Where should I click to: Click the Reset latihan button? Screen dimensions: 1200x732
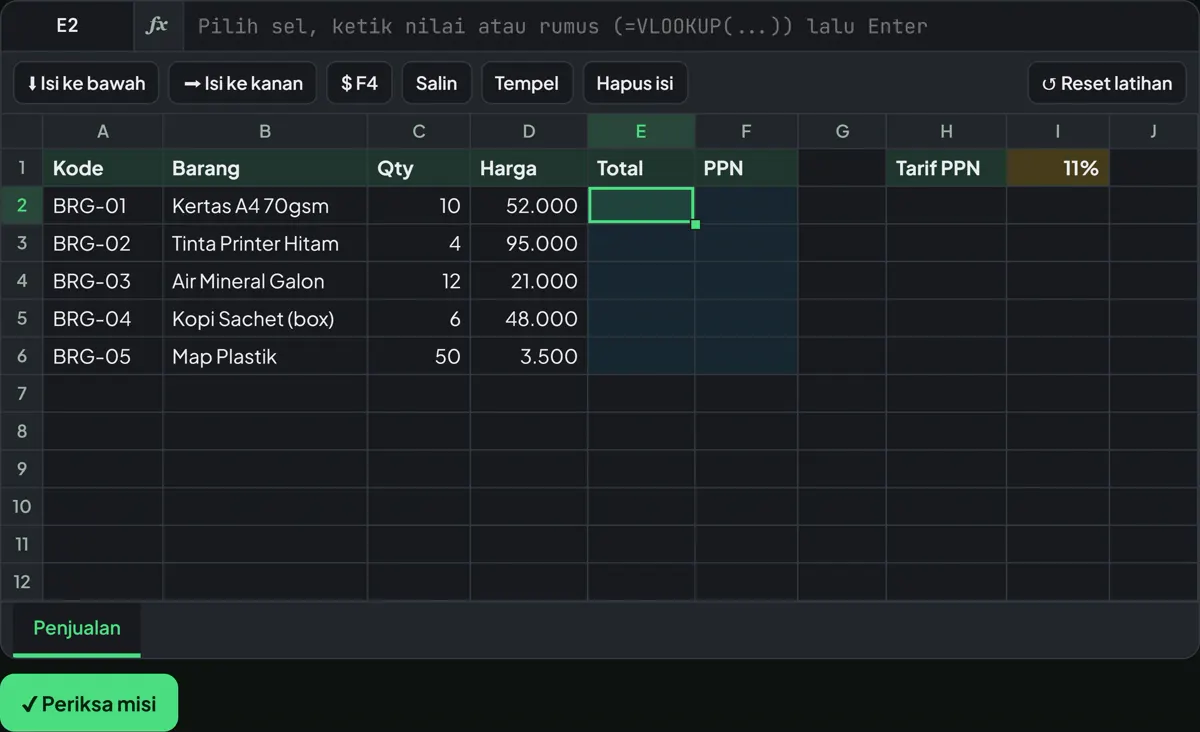1107,83
